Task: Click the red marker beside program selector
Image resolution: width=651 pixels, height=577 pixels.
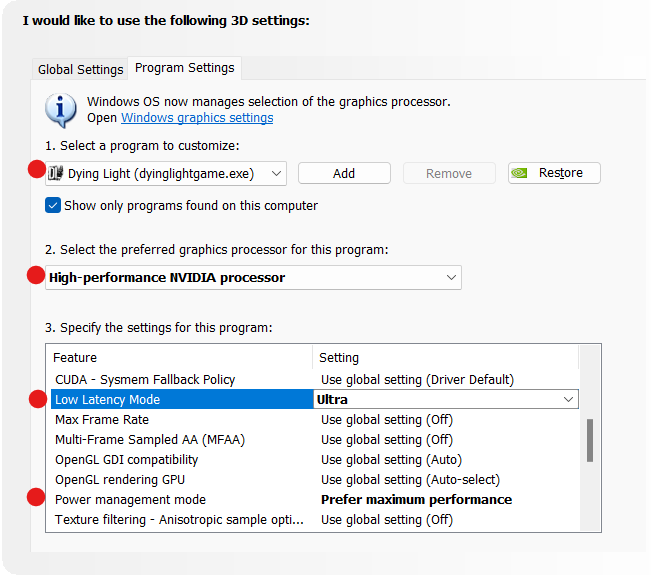Action: coord(36,169)
